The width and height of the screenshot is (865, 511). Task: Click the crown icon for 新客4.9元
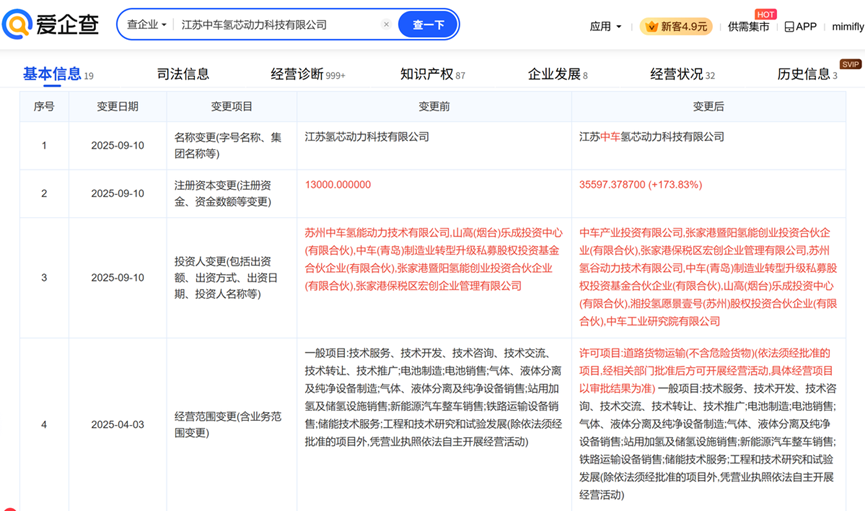pos(650,26)
